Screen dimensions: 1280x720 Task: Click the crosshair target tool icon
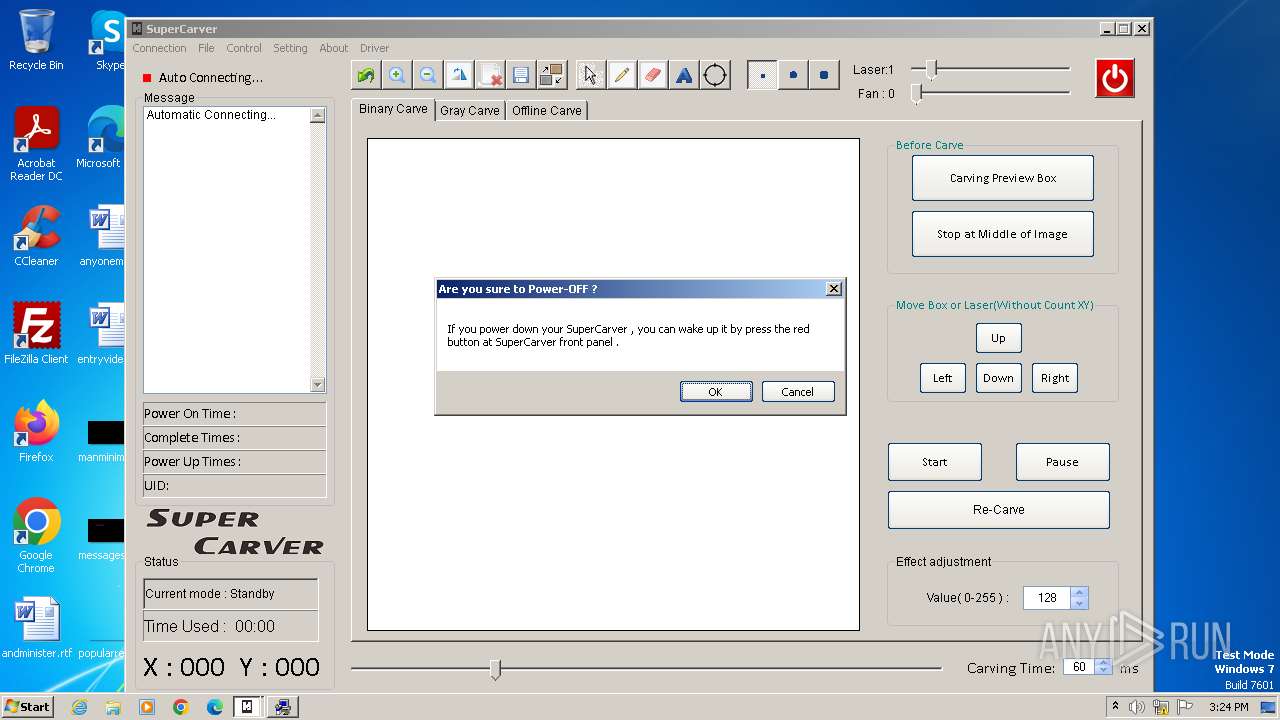pyautogui.click(x=715, y=75)
